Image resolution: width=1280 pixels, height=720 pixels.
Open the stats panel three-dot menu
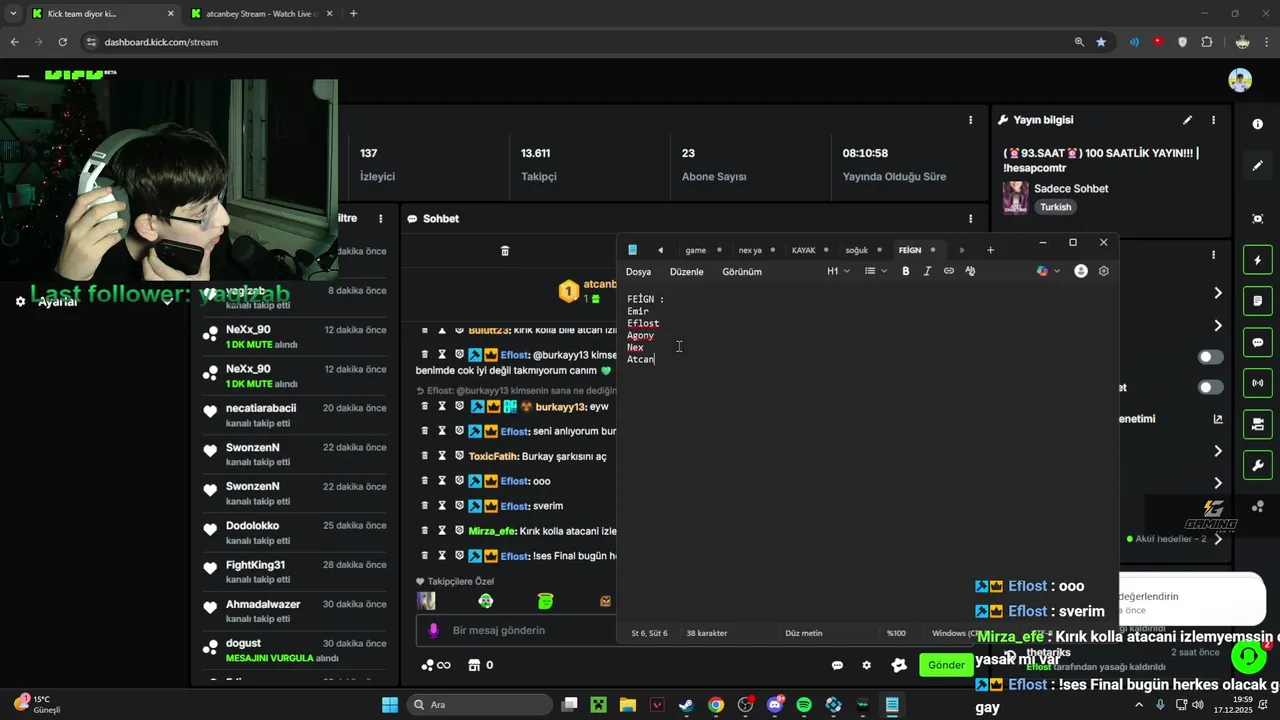coord(970,120)
